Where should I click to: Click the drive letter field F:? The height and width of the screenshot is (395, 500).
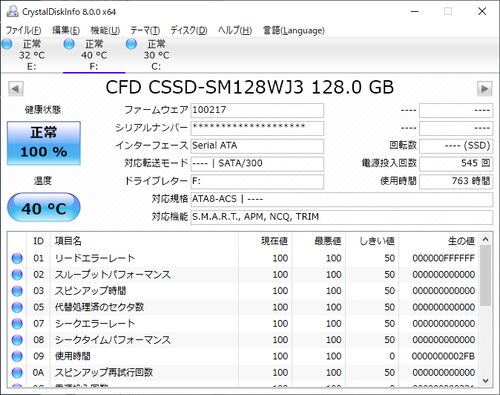coord(257,182)
